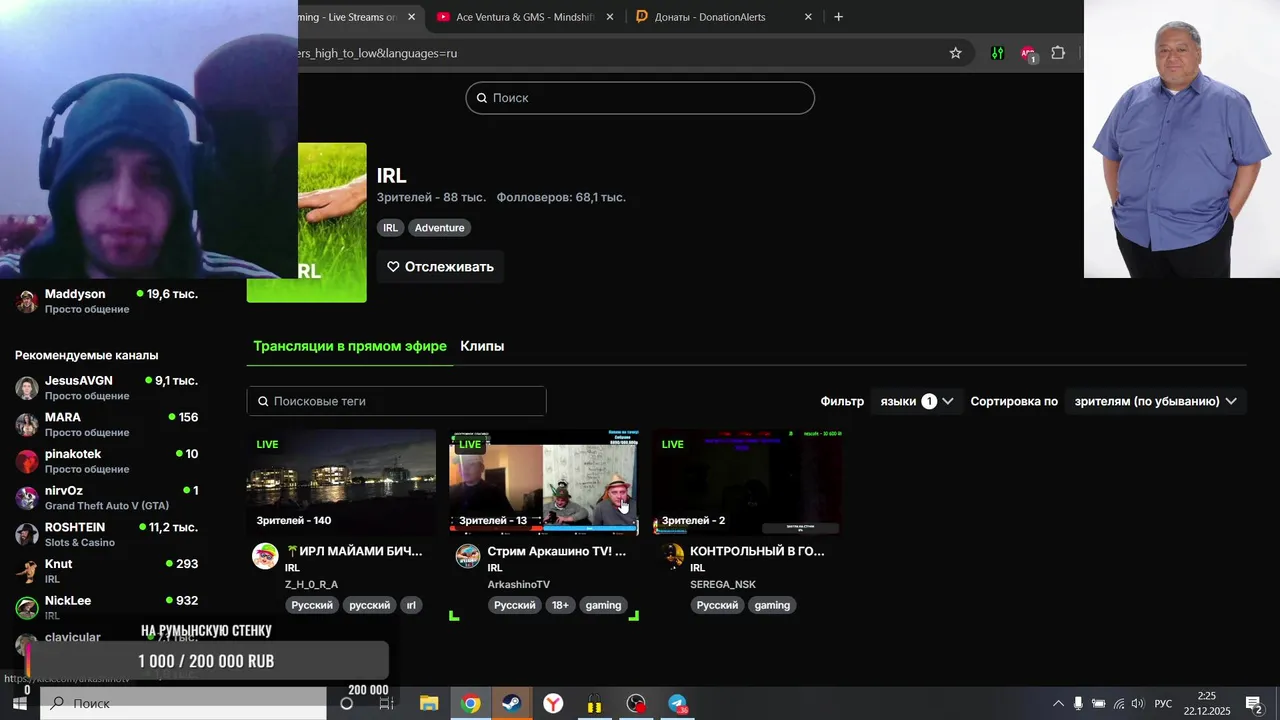The width and height of the screenshot is (1280, 720).
Task: Open volume control in system tray
Action: tap(1137, 704)
